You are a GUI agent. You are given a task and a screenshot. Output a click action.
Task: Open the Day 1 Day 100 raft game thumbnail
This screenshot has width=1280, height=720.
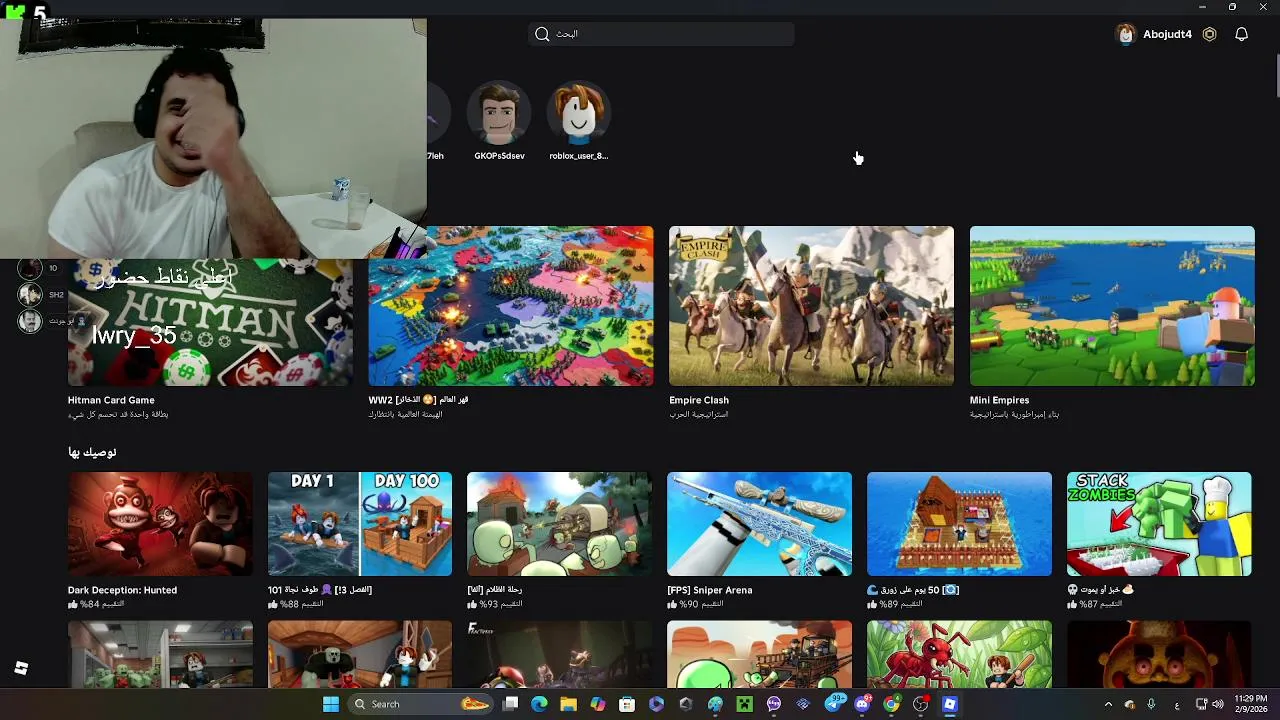click(x=360, y=524)
